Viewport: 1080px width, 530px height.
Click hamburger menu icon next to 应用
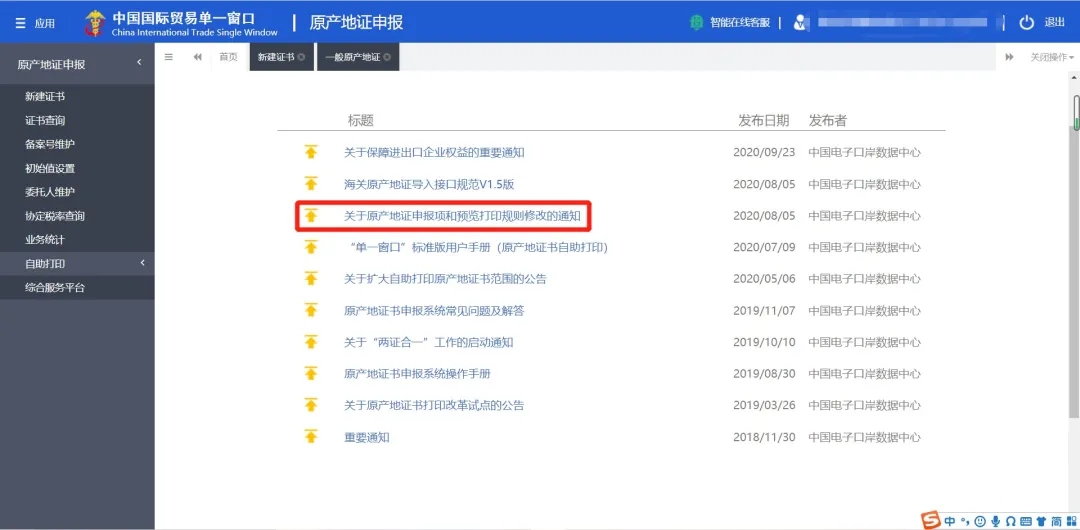20,23
